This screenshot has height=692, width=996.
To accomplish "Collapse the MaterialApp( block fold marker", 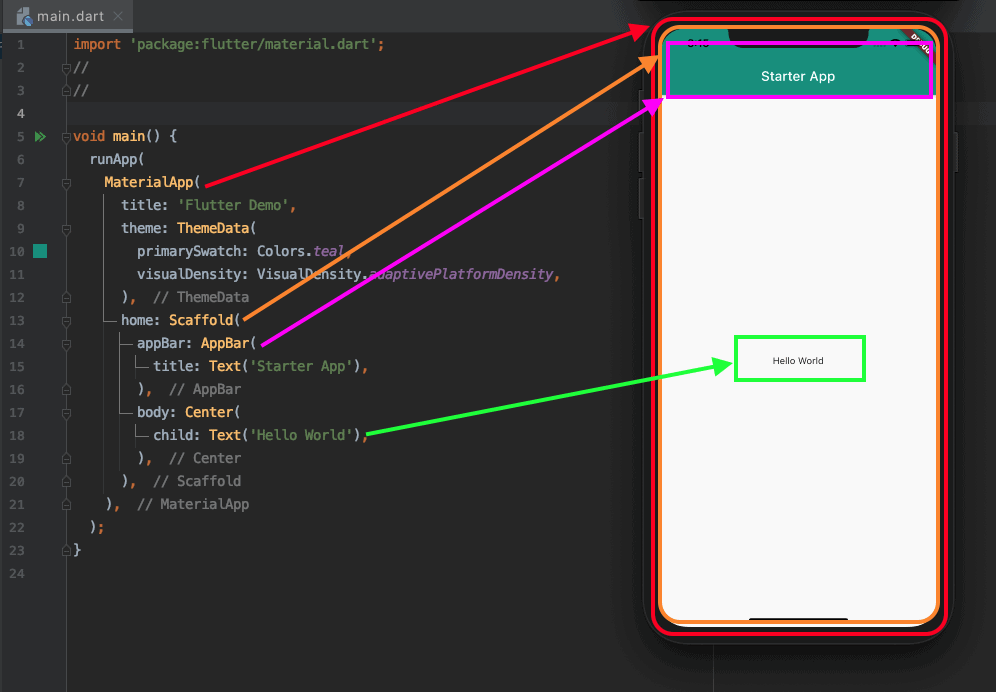I will [x=66, y=183].
